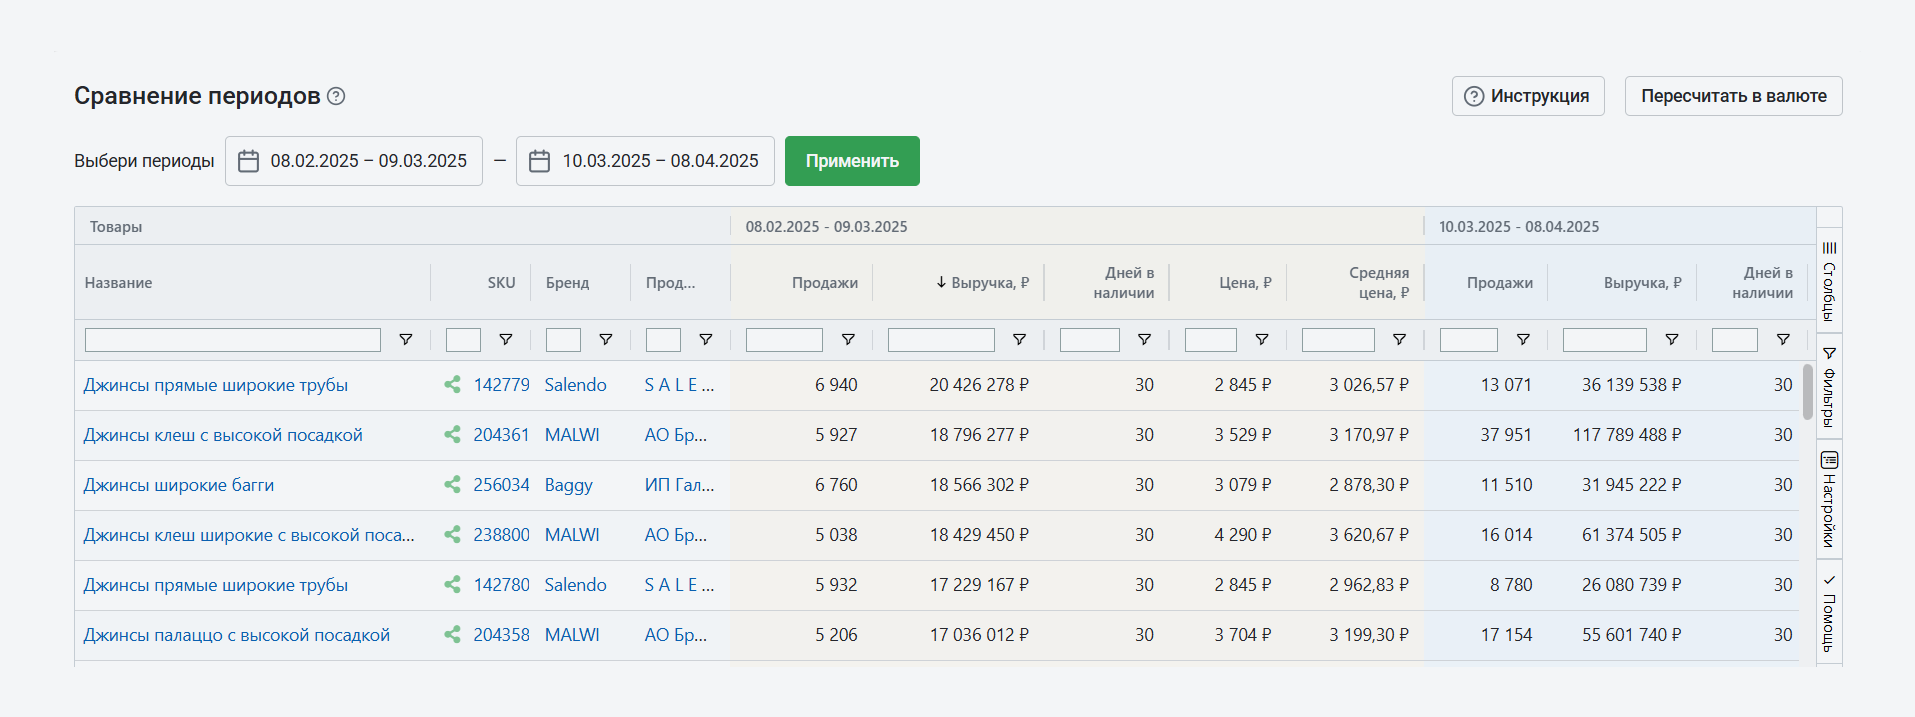
Task: Open filter icon for second-period Продажи column
Action: pyautogui.click(x=1523, y=340)
